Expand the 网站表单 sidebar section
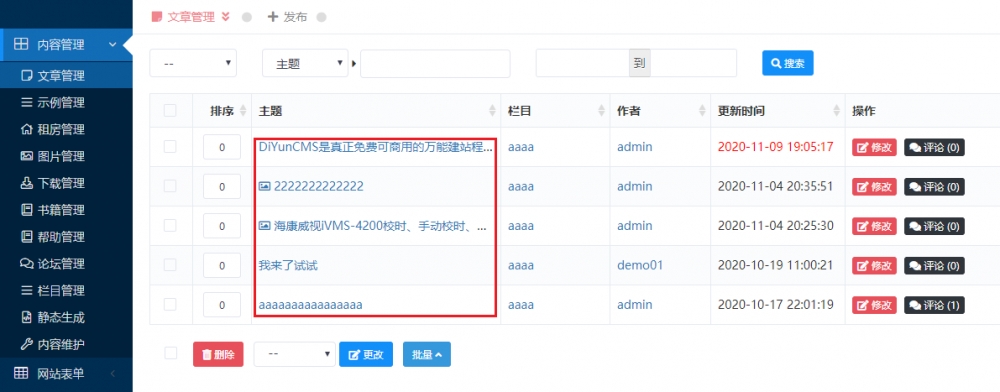The image size is (1000, 392). tap(66, 374)
